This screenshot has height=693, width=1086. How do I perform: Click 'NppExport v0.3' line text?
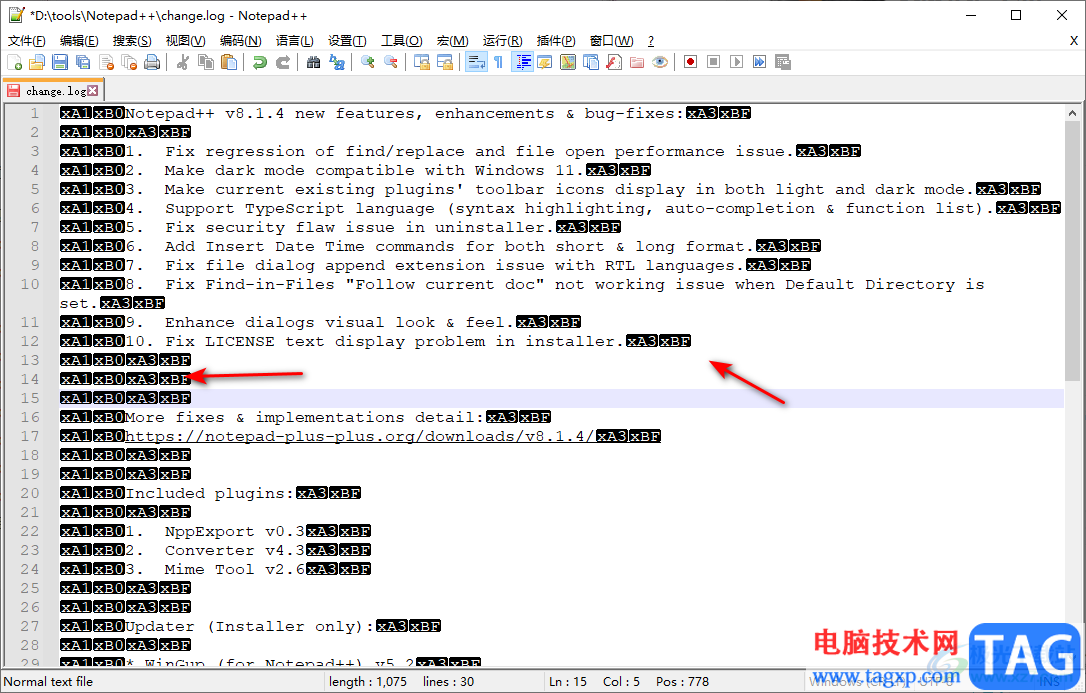click(235, 531)
